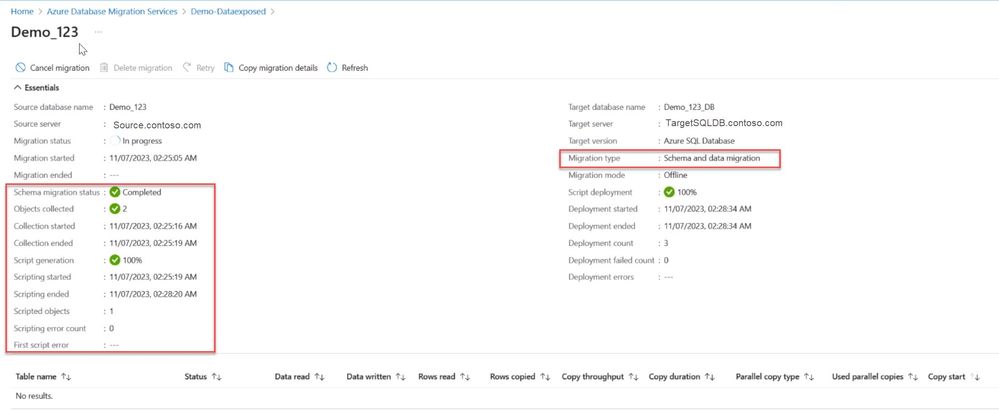Screen dimensions: 999x410
Task: Click the Copy migration details icon
Action: (229, 67)
